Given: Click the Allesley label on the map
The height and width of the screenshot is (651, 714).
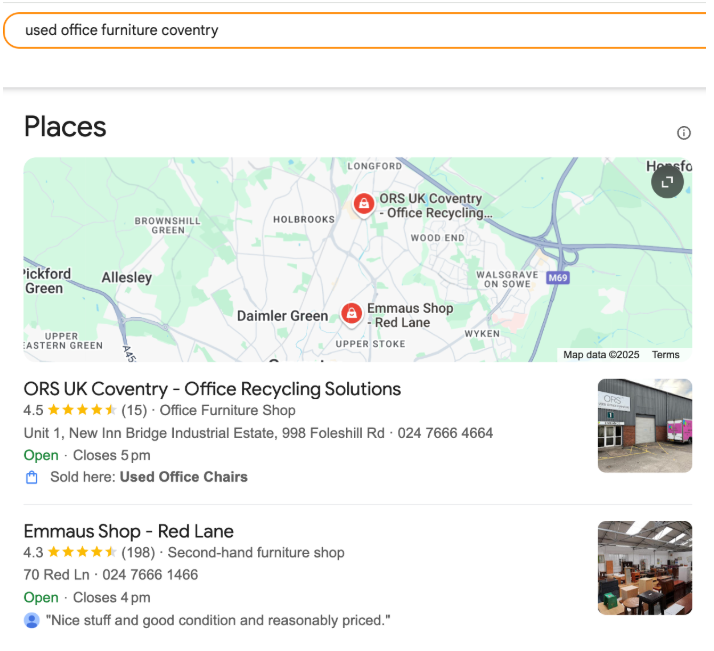Looking at the screenshot, I should [x=127, y=277].
